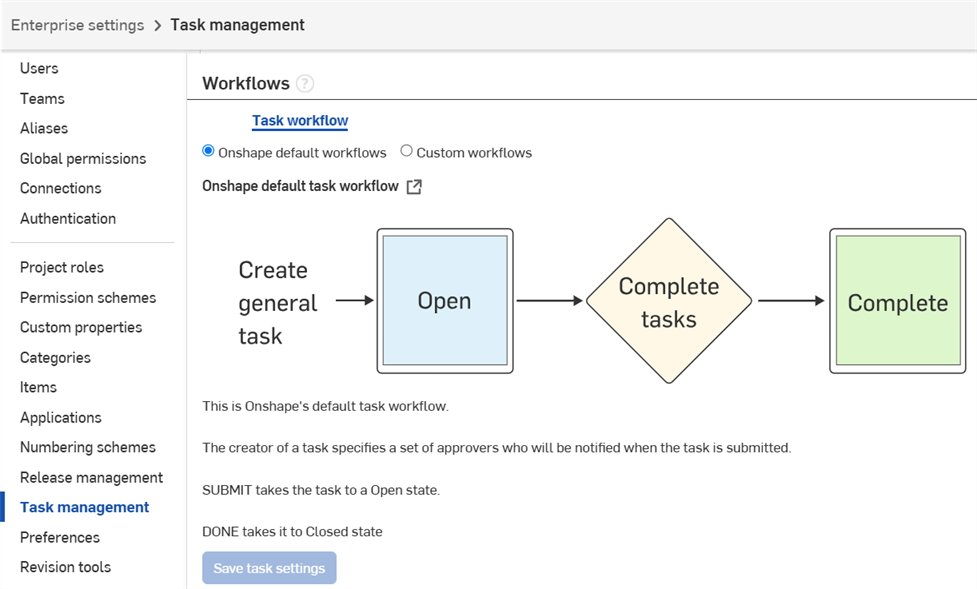This screenshot has height=589, width=977.
Task: Open the Project roles page
Action: 61,267
